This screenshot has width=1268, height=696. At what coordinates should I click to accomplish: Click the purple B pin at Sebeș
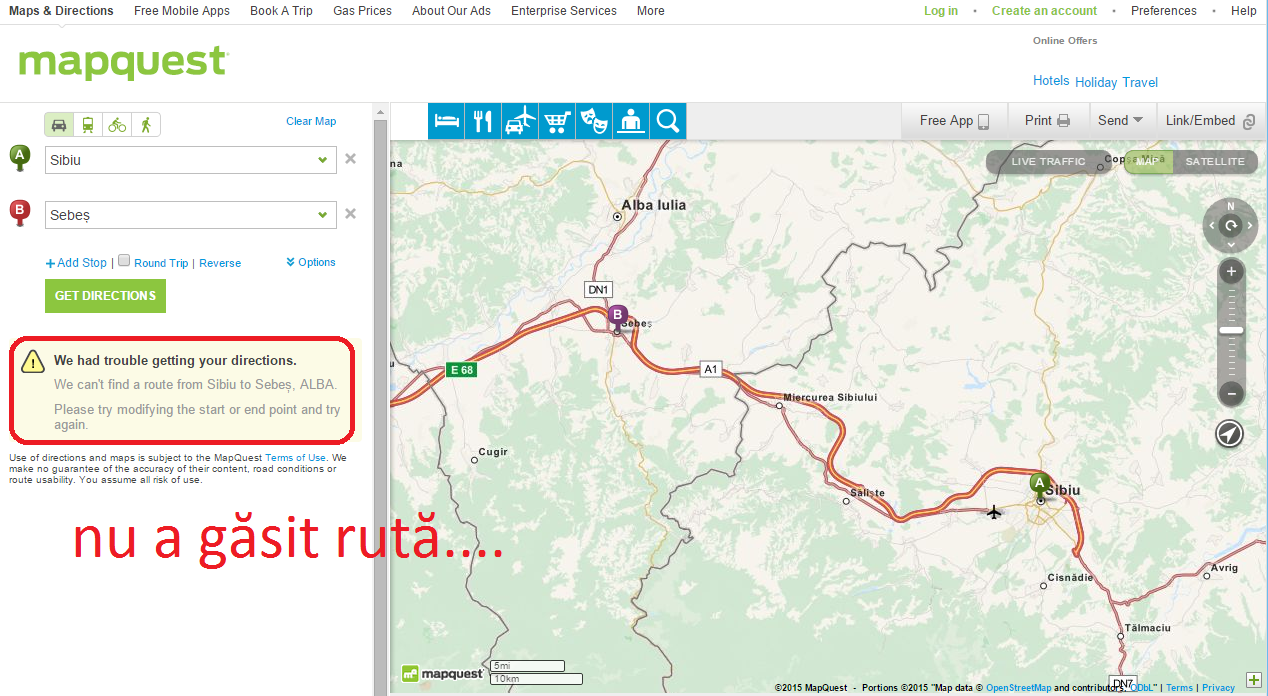618,316
